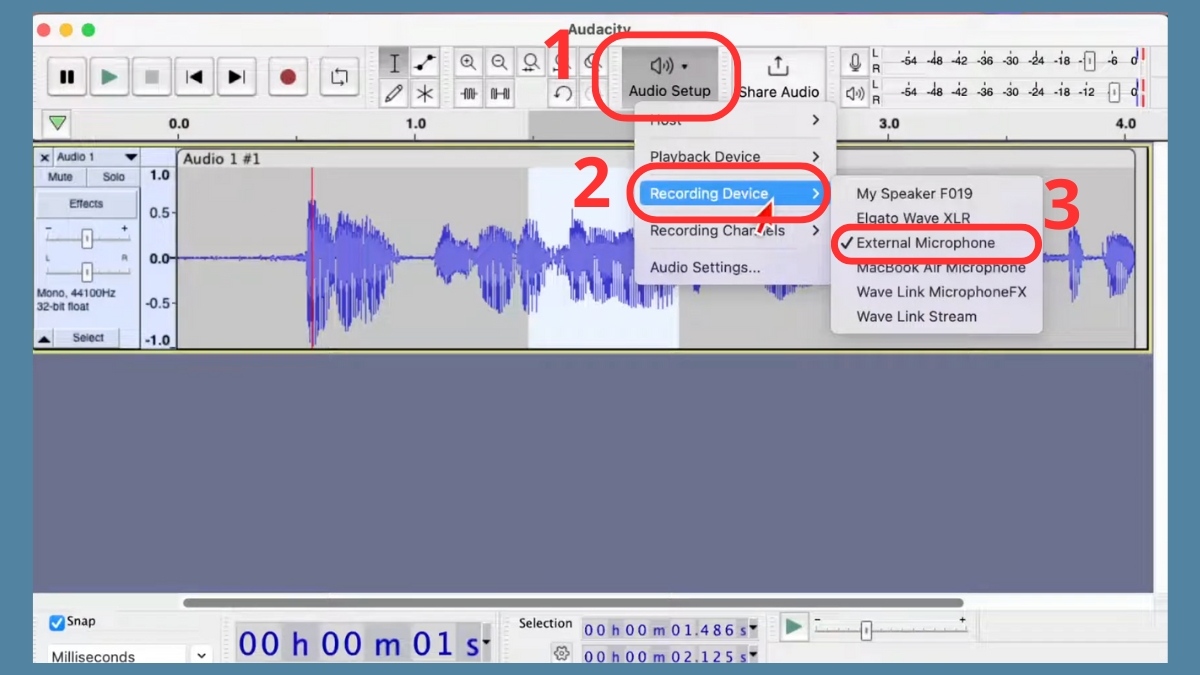Click the track gain slider

[87, 238]
